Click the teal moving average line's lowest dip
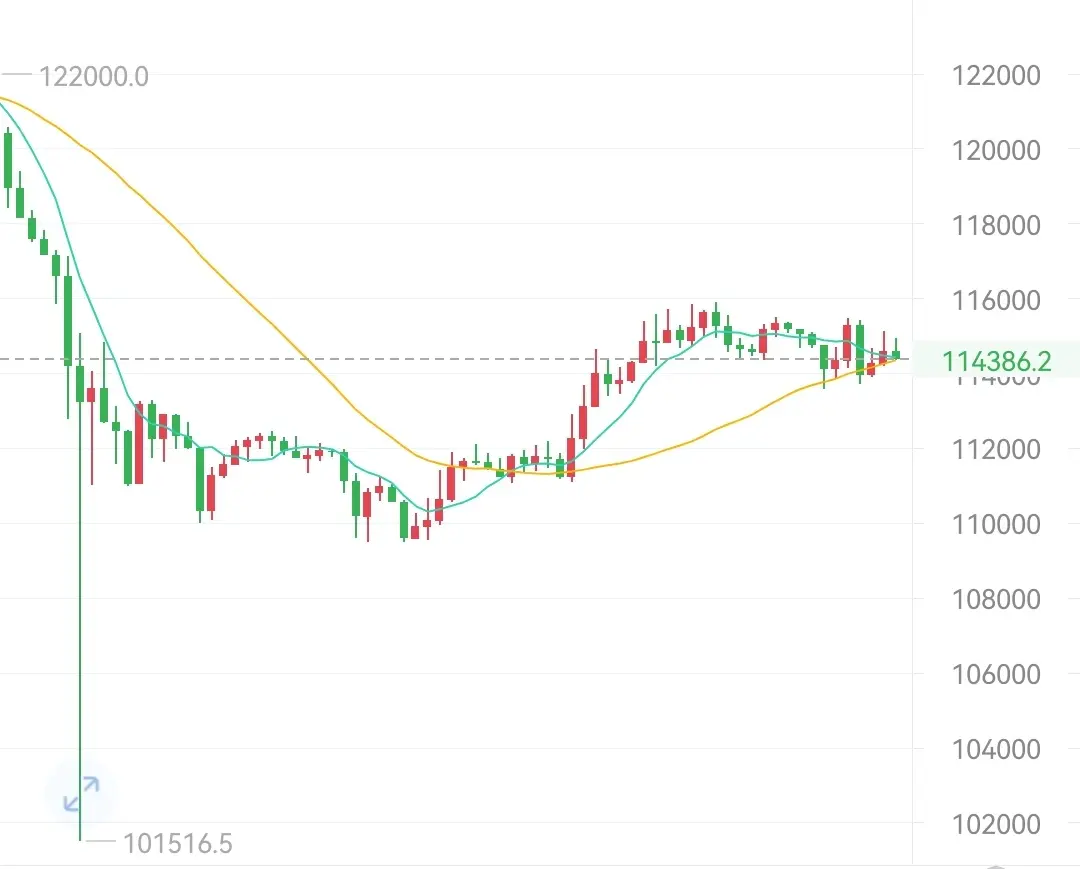The width and height of the screenshot is (1080, 869). click(x=430, y=511)
